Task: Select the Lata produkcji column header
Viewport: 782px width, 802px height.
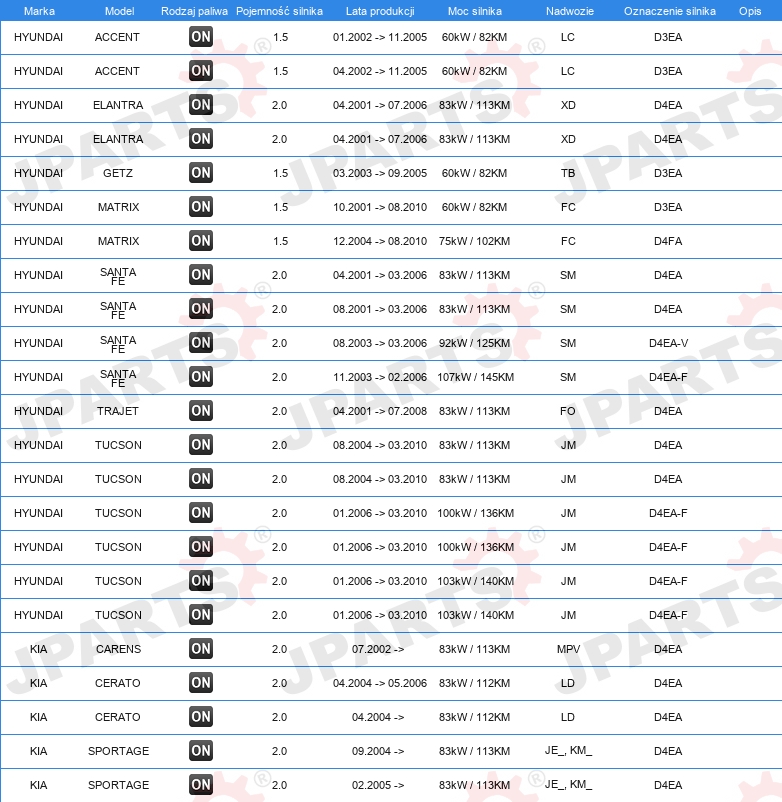Action: click(x=380, y=11)
